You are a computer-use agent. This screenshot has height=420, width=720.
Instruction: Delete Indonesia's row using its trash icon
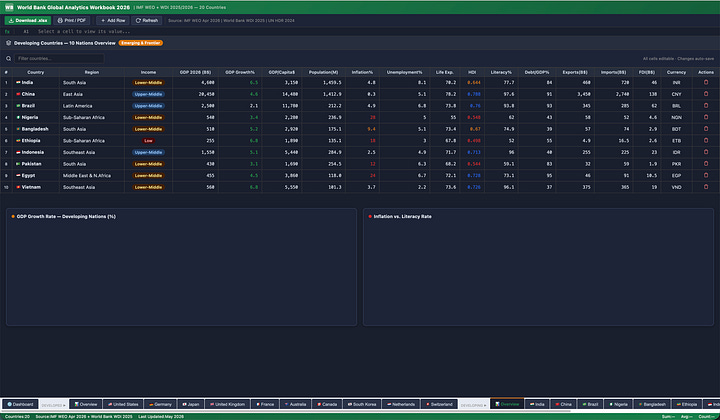pyautogui.click(x=706, y=152)
